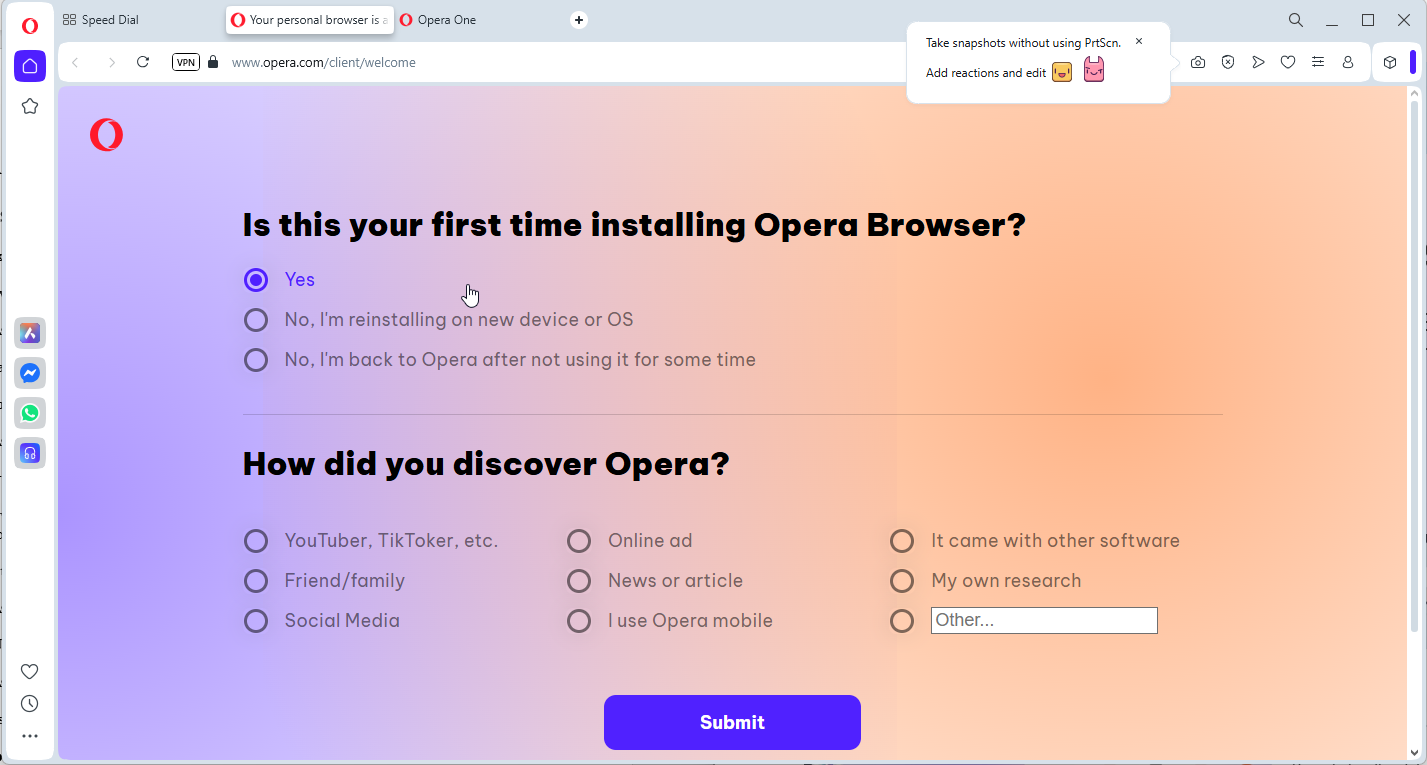The image size is (1427, 765).
Task: Open the Aria AI sidebar icon
Action: (x=30, y=333)
